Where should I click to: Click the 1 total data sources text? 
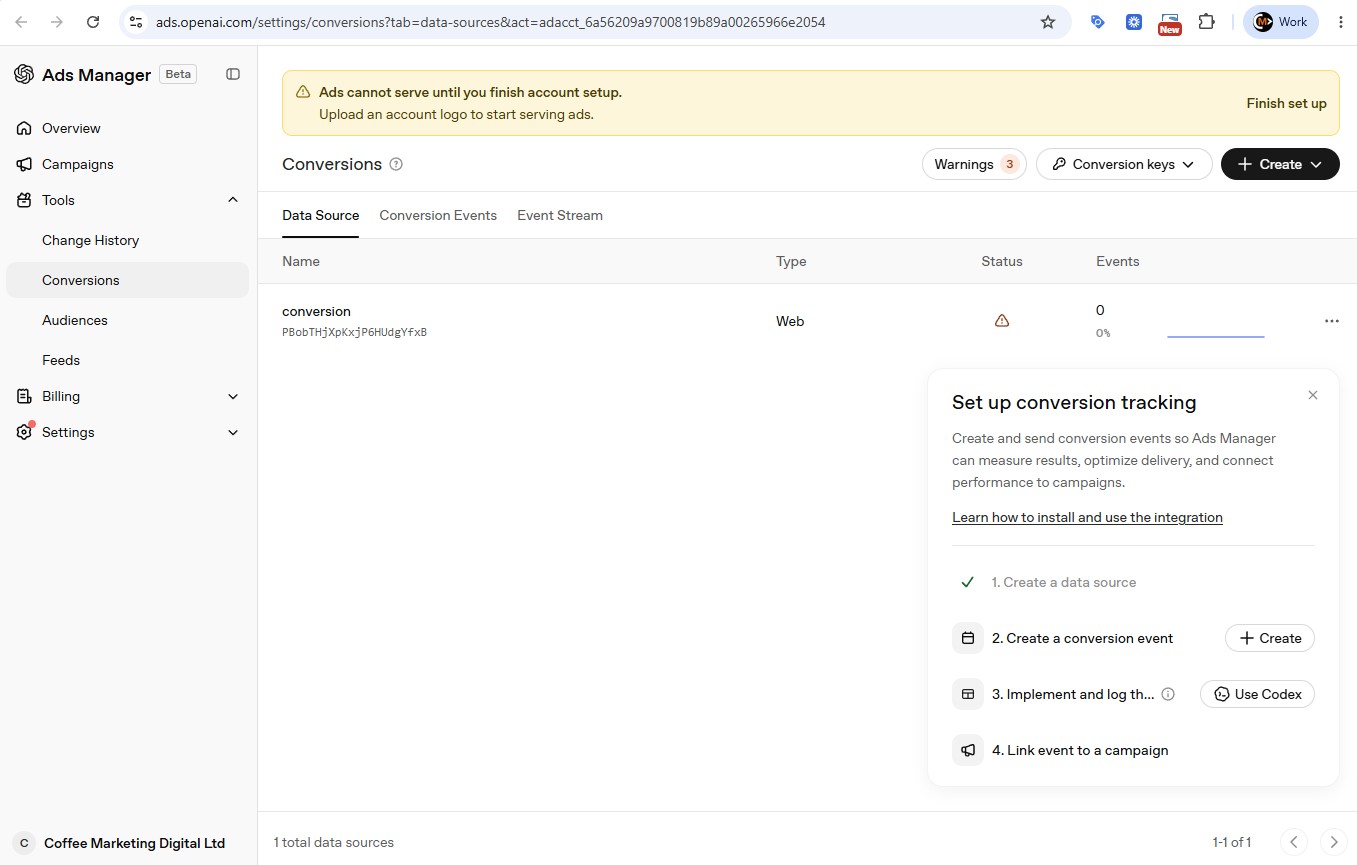[334, 842]
